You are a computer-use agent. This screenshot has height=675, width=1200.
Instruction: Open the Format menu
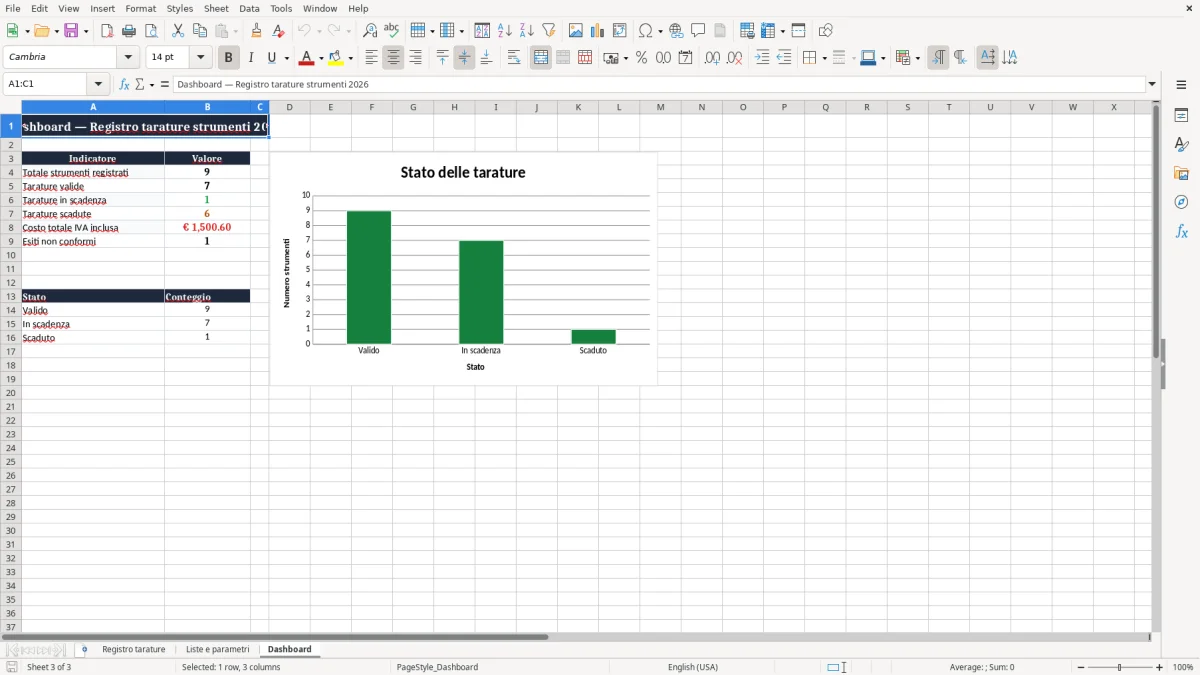[x=141, y=8]
